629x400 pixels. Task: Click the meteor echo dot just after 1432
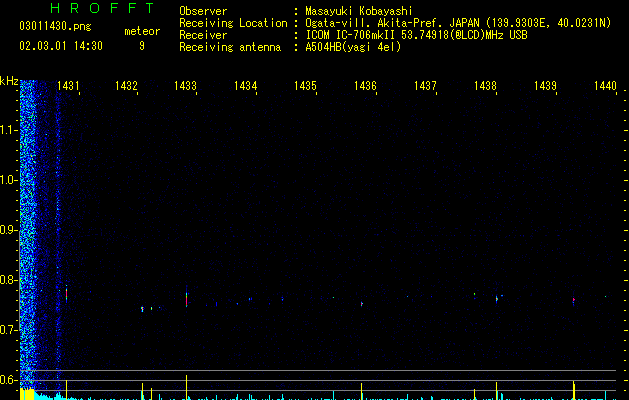[142, 309]
